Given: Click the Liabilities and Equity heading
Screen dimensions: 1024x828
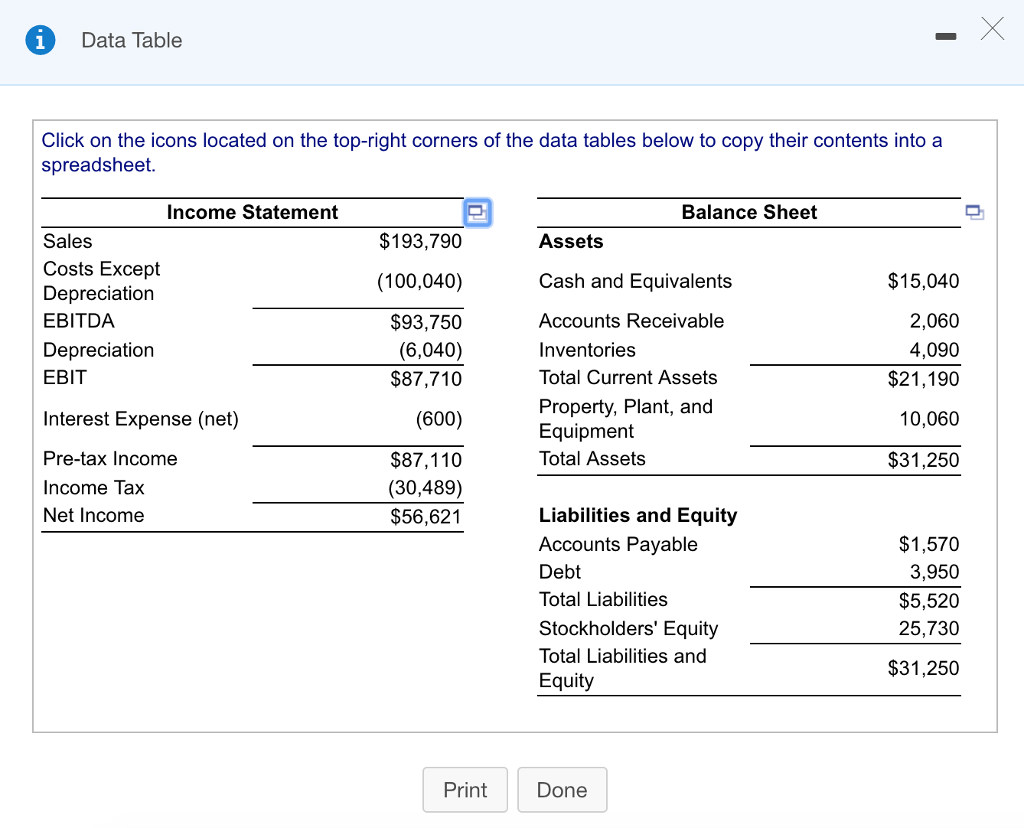Looking at the screenshot, I should tap(638, 515).
